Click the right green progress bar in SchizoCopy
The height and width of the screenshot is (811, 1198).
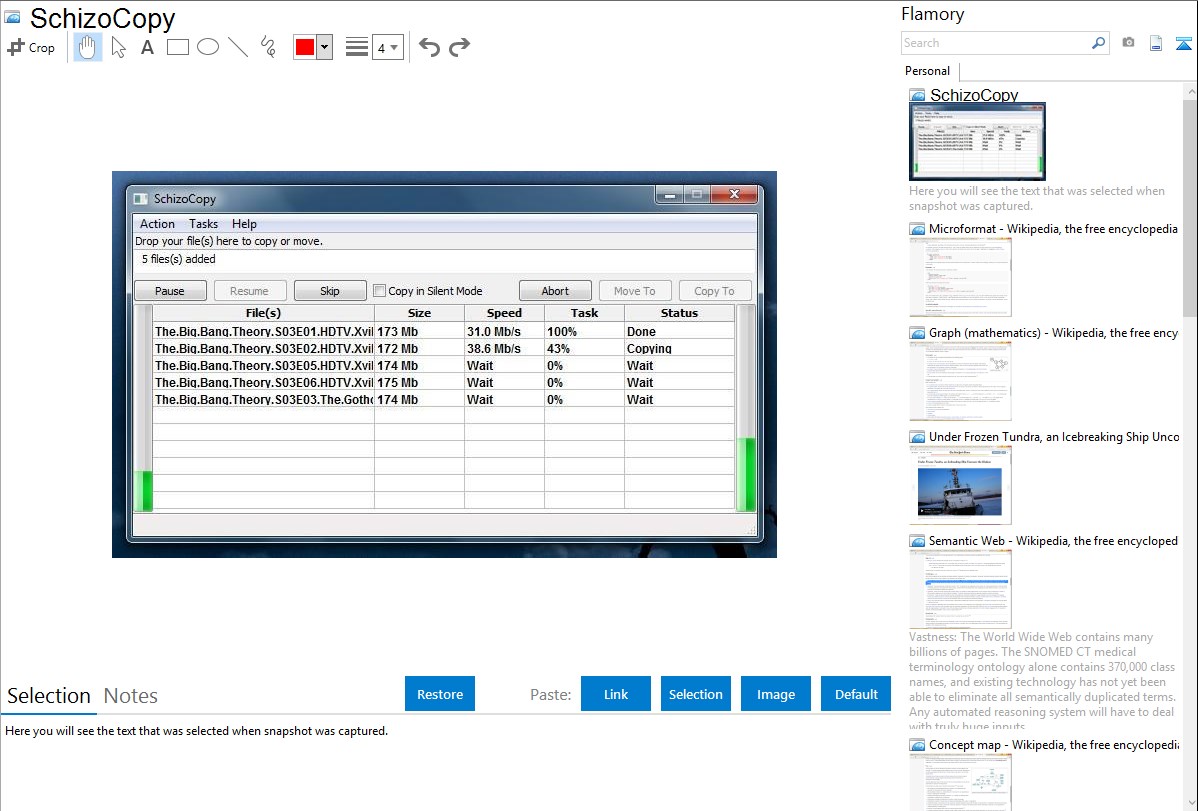pos(746,474)
